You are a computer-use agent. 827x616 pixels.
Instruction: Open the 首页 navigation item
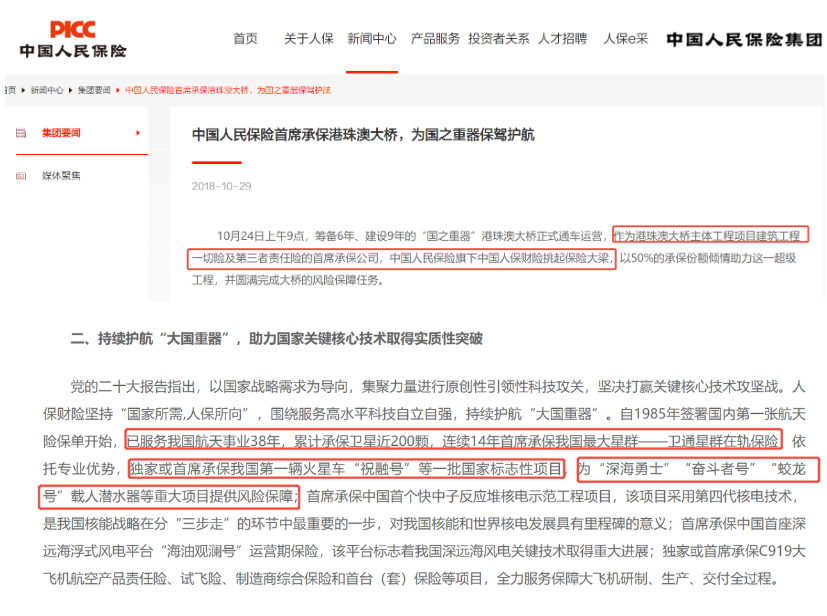coord(245,38)
